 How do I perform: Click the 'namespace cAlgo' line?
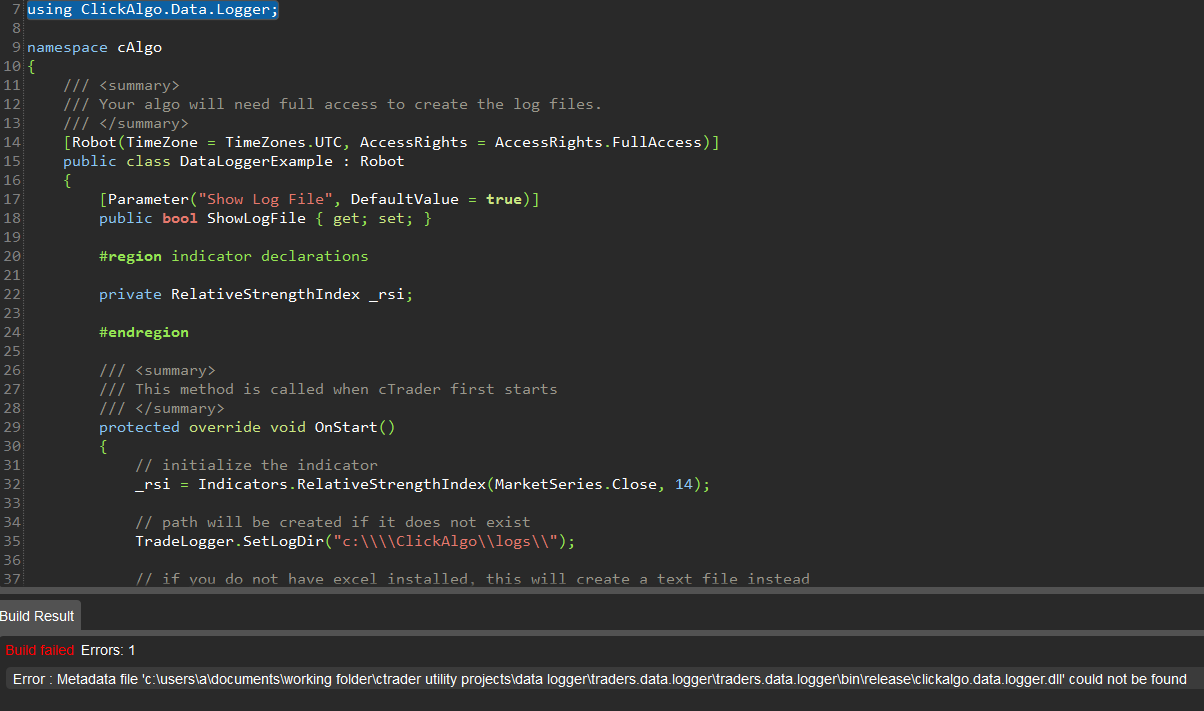coord(94,47)
